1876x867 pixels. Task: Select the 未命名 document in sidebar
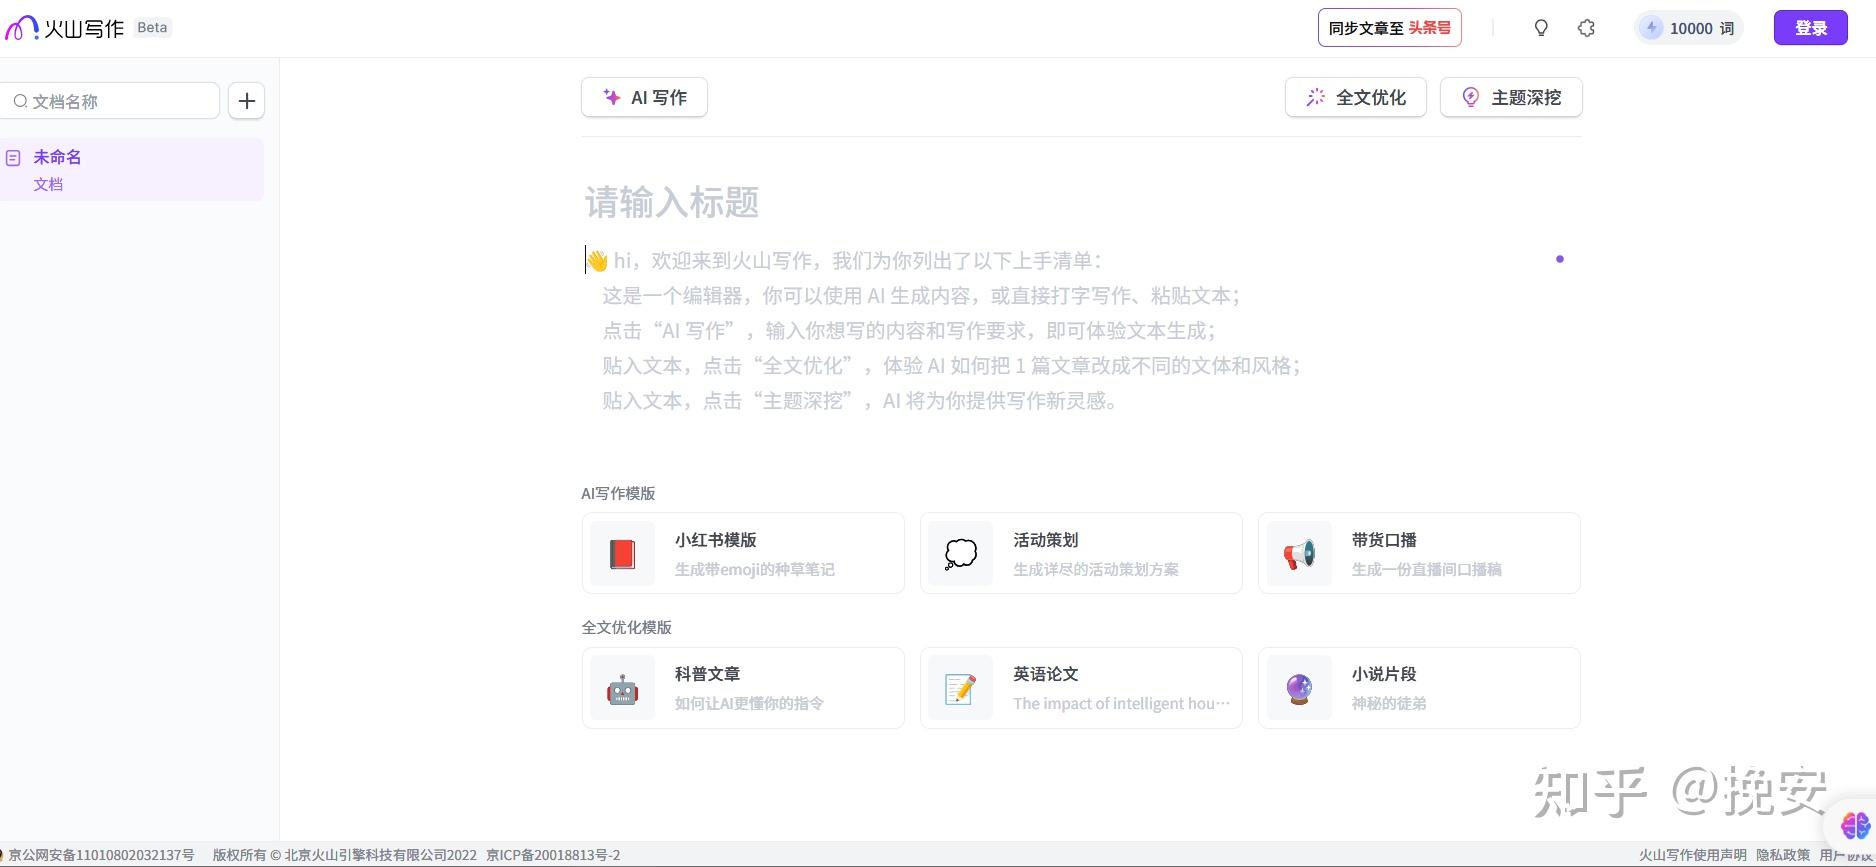(x=132, y=170)
